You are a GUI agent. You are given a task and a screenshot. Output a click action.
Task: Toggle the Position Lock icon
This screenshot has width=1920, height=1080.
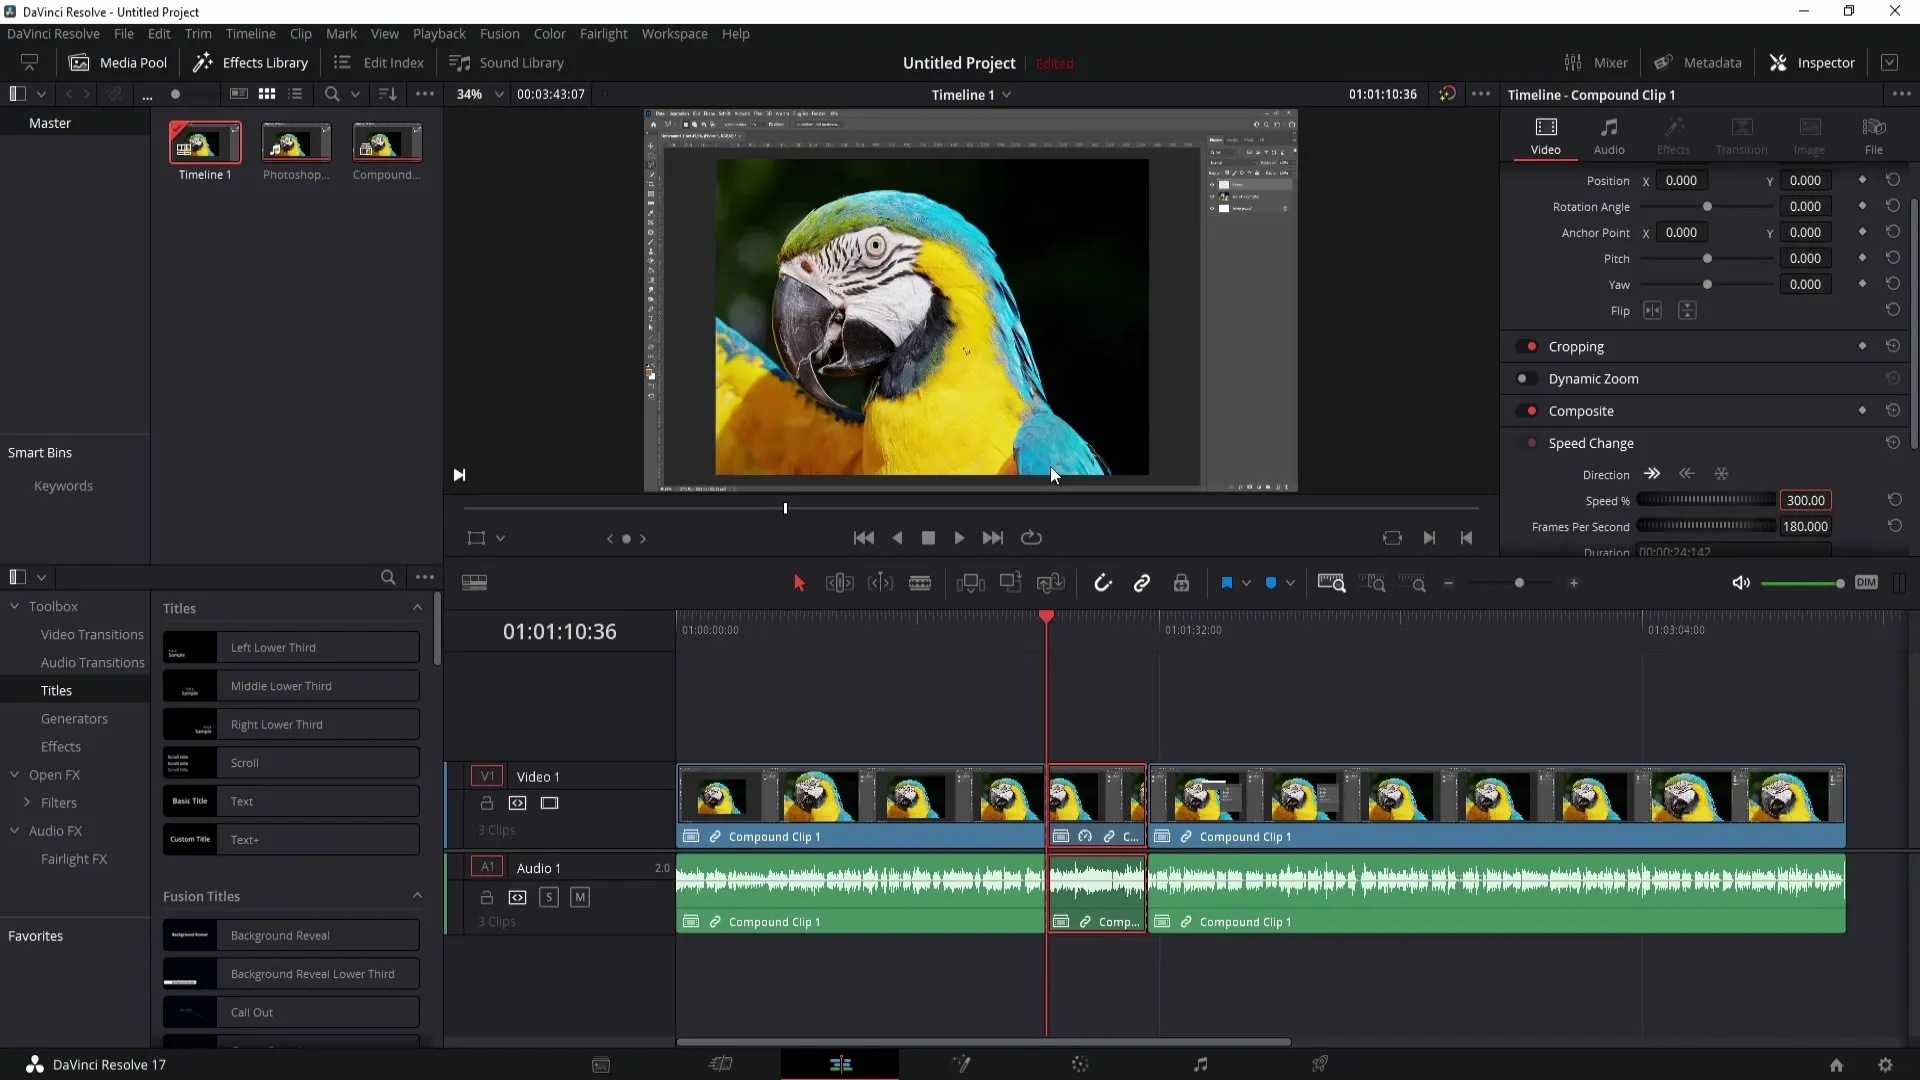click(x=1181, y=583)
